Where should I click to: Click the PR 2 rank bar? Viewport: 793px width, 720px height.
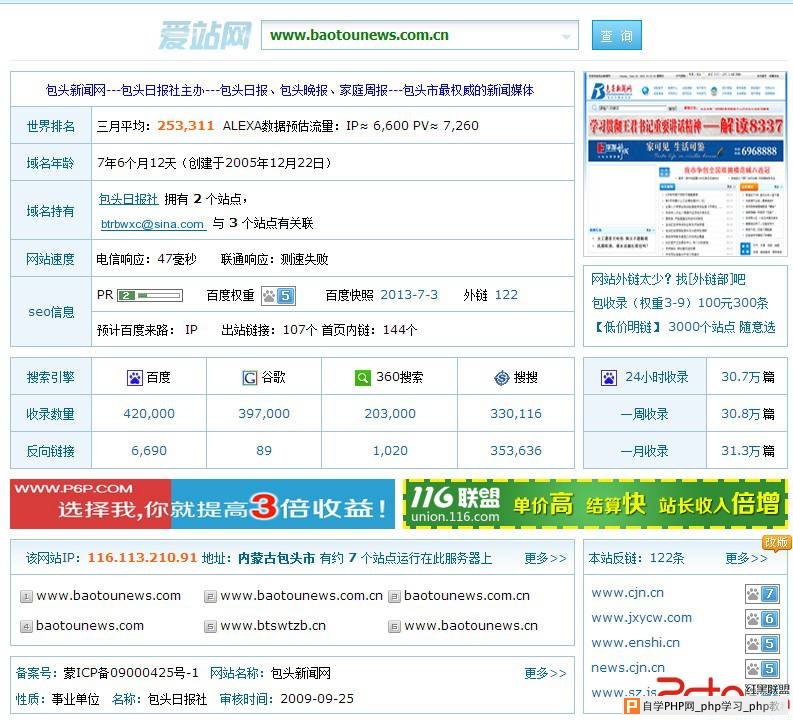tap(150, 295)
